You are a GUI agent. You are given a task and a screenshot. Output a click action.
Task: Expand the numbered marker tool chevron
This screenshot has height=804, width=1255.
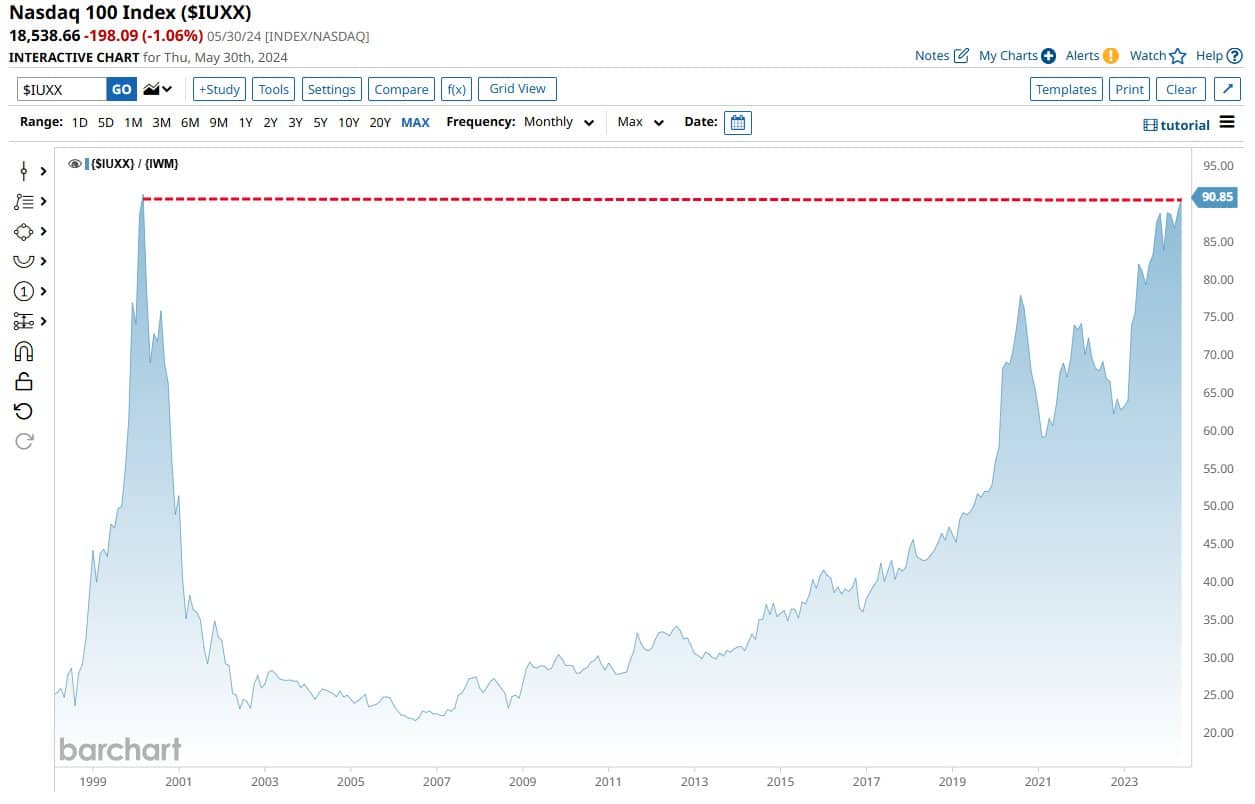coord(43,291)
